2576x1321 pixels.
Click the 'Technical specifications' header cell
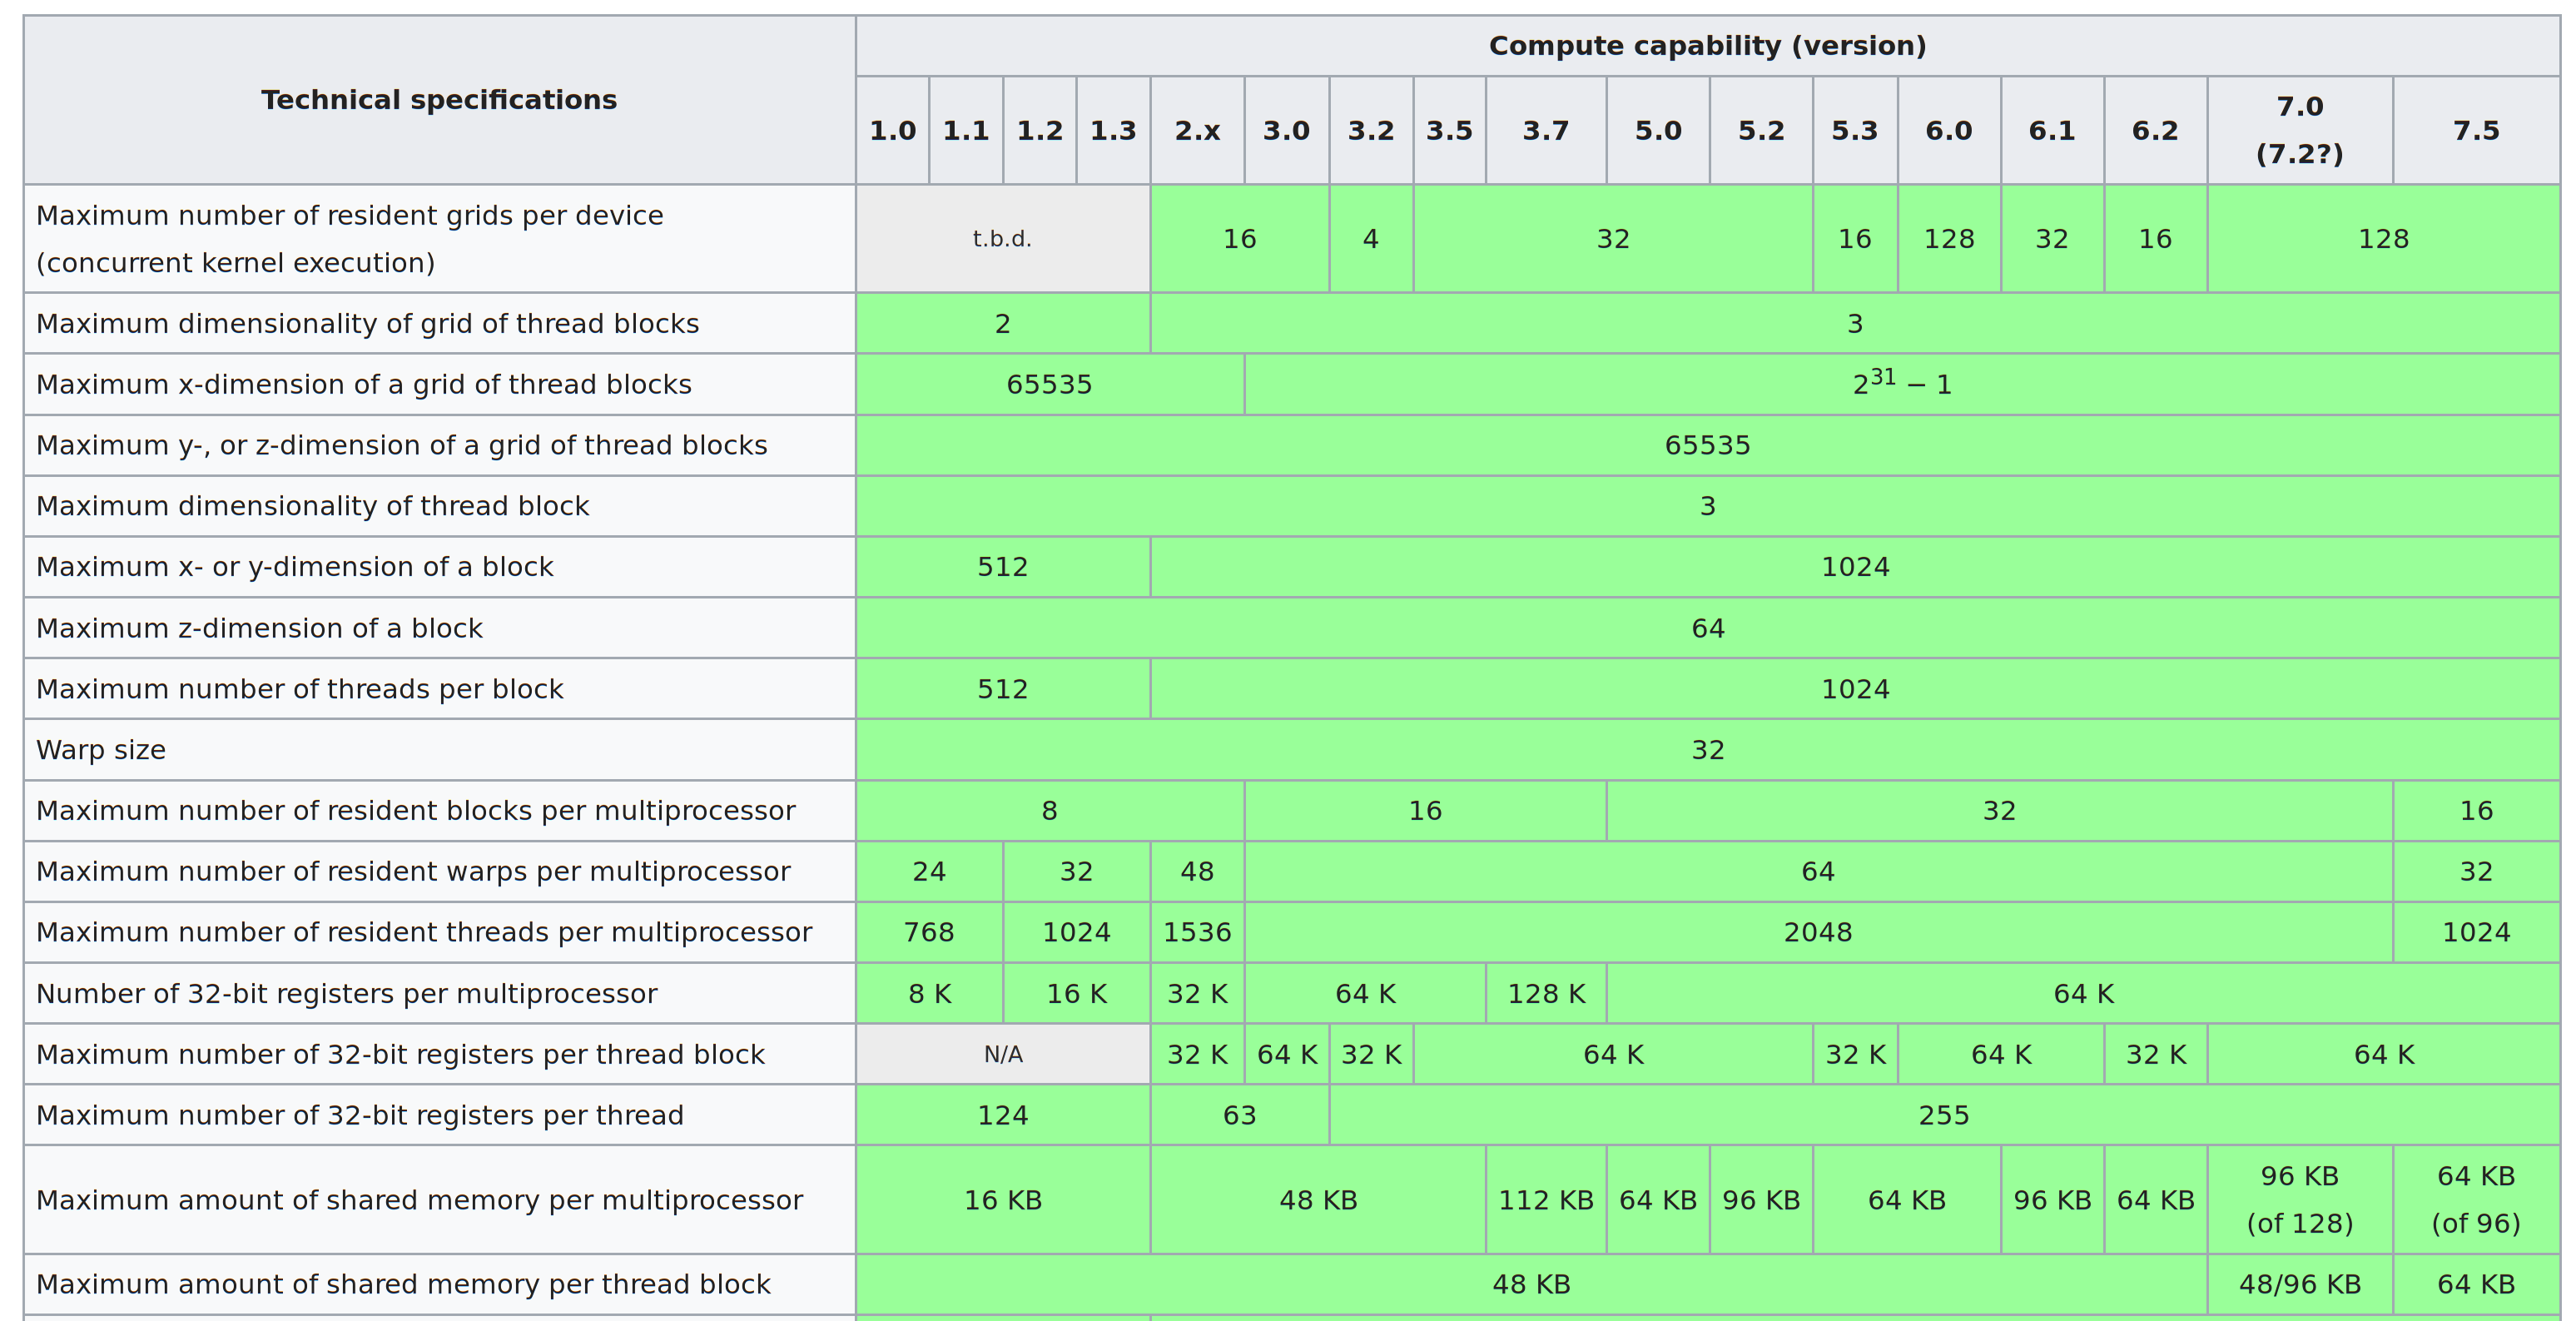(439, 100)
